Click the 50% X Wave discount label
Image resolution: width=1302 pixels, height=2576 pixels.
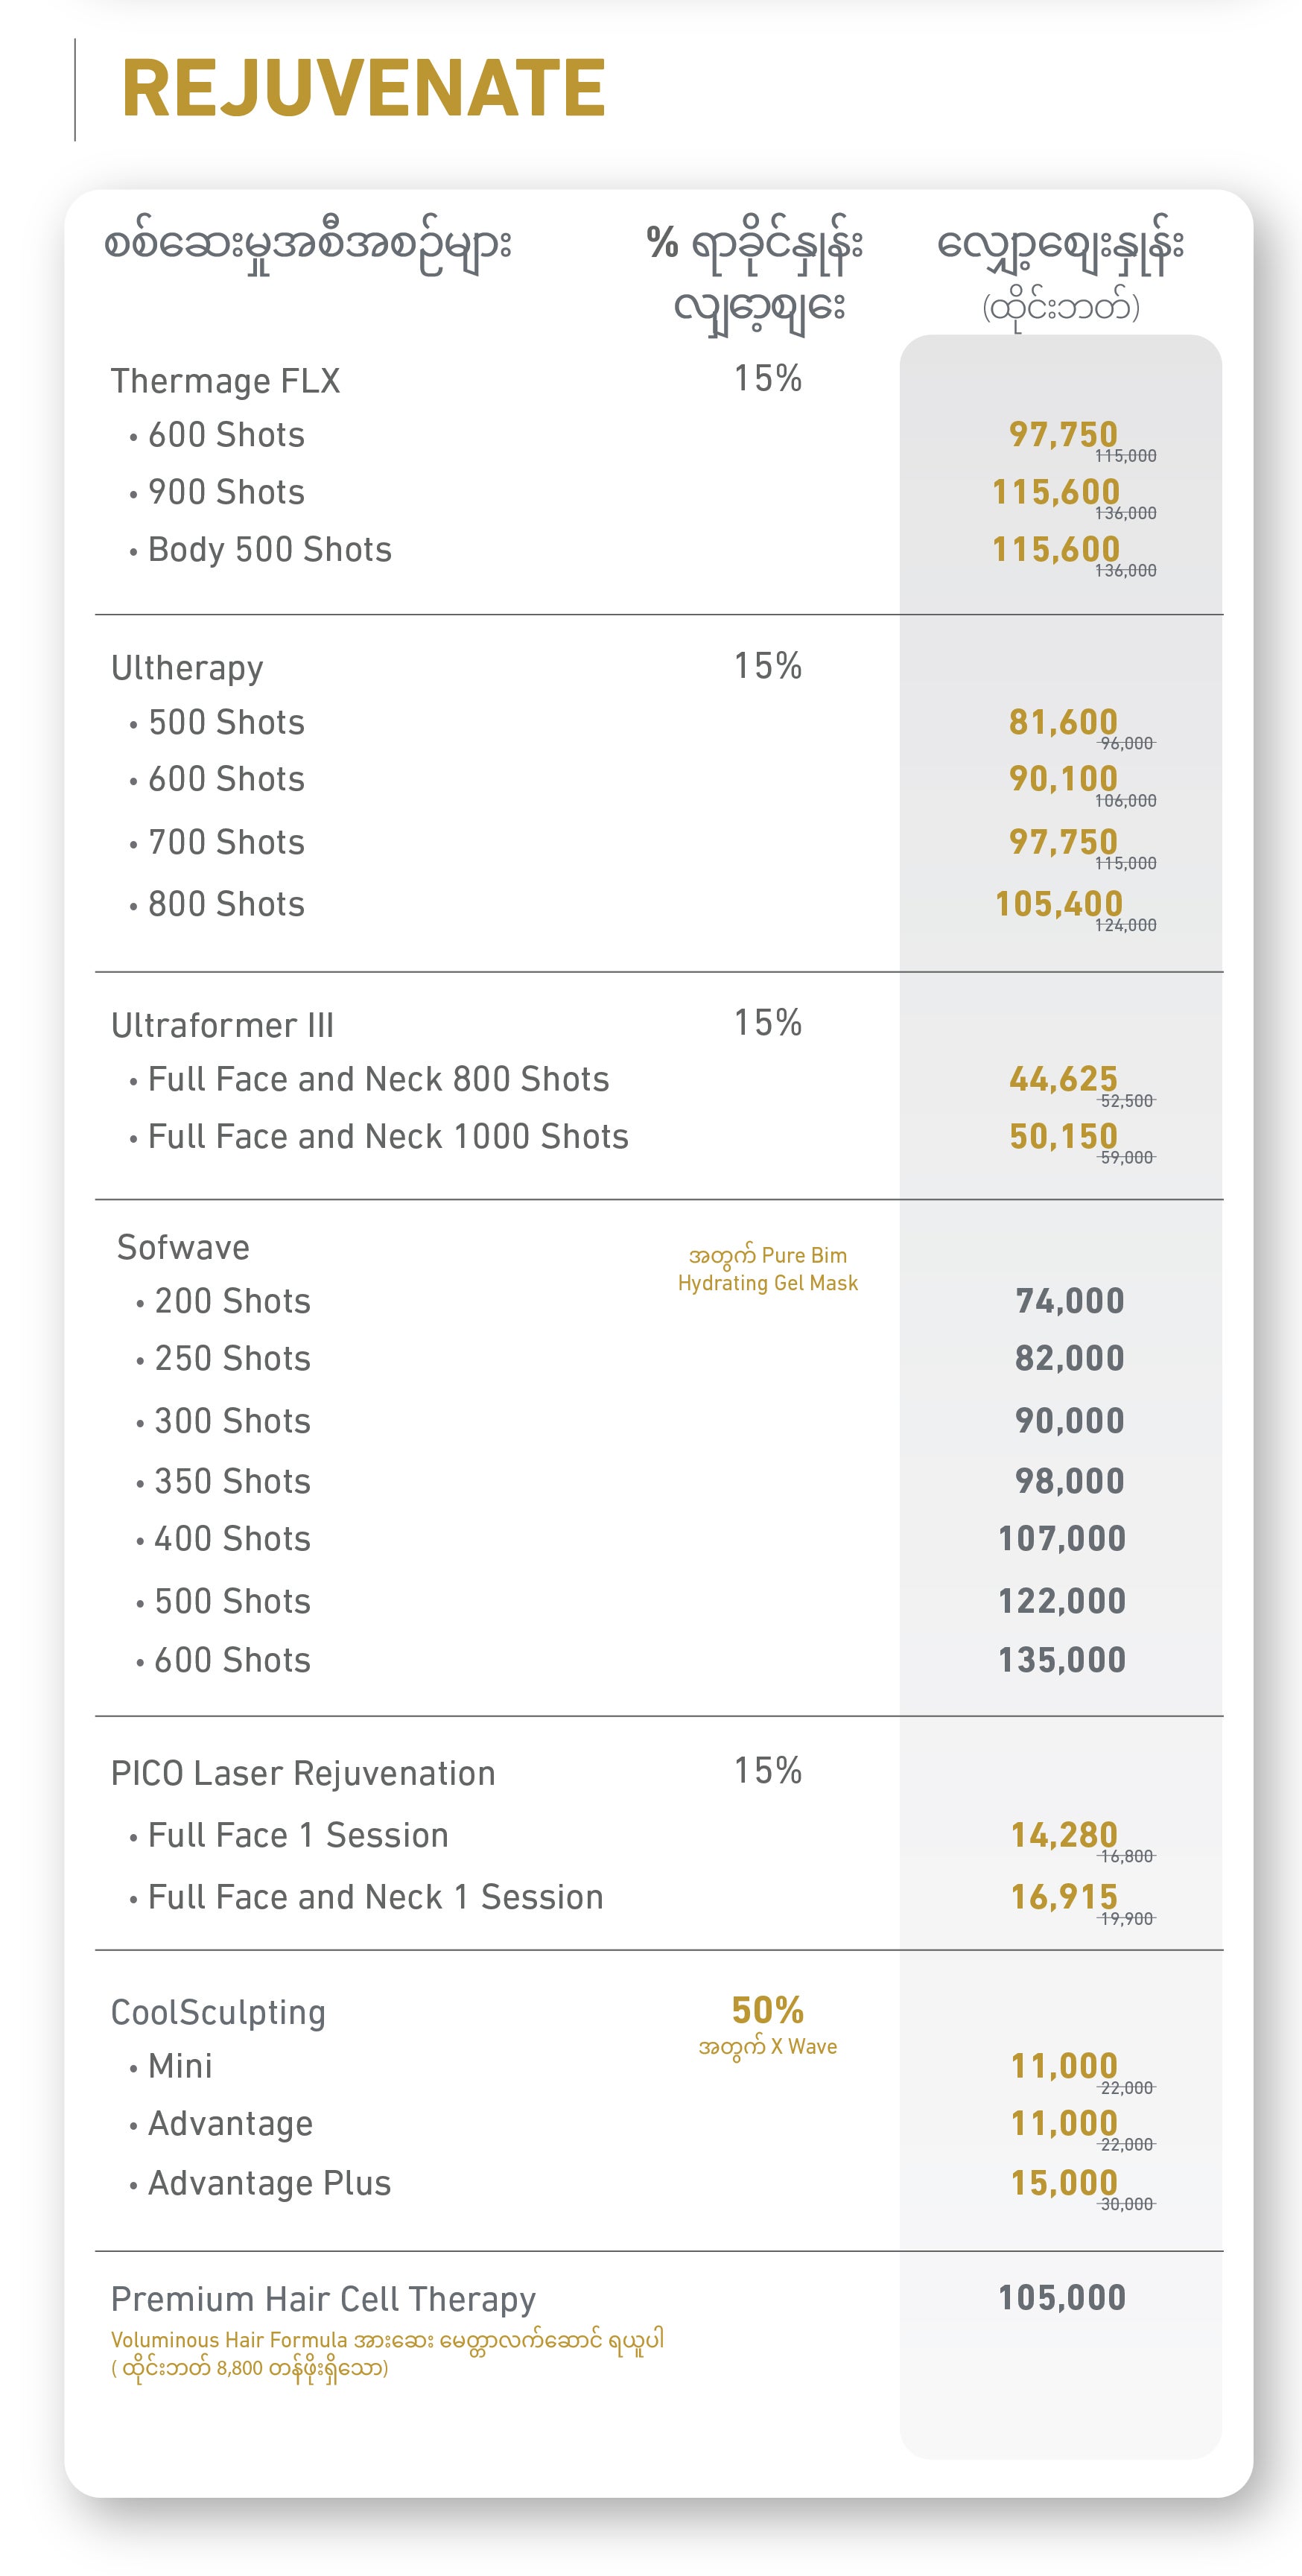point(768,2023)
